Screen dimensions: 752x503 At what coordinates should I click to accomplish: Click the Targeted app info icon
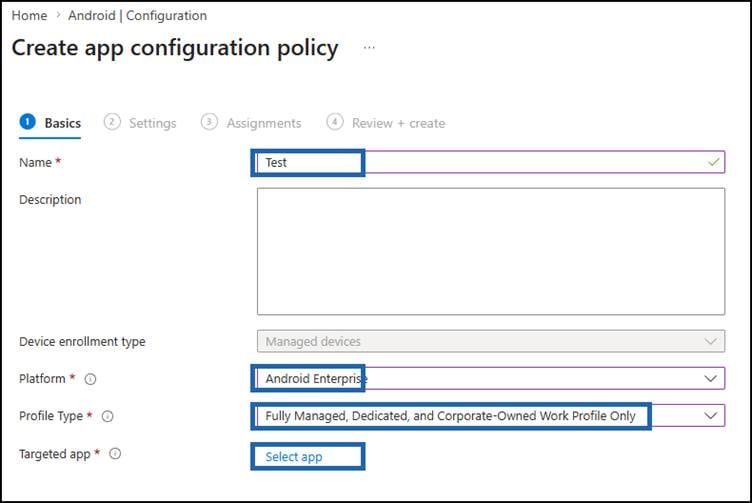pyautogui.click(x=115, y=453)
